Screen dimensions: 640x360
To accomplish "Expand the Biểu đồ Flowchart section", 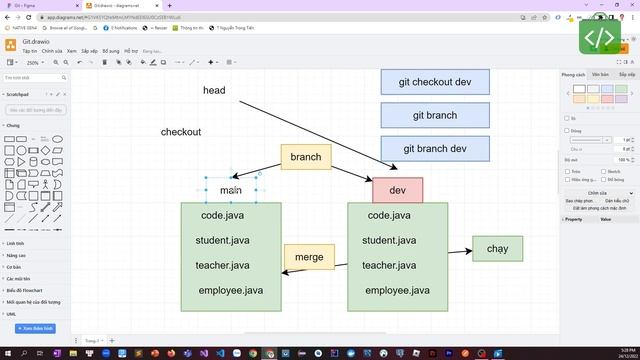I will 22,290.
